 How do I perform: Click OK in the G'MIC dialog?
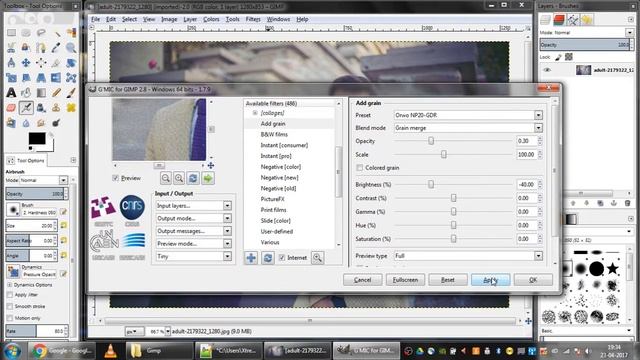coord(533,280)
